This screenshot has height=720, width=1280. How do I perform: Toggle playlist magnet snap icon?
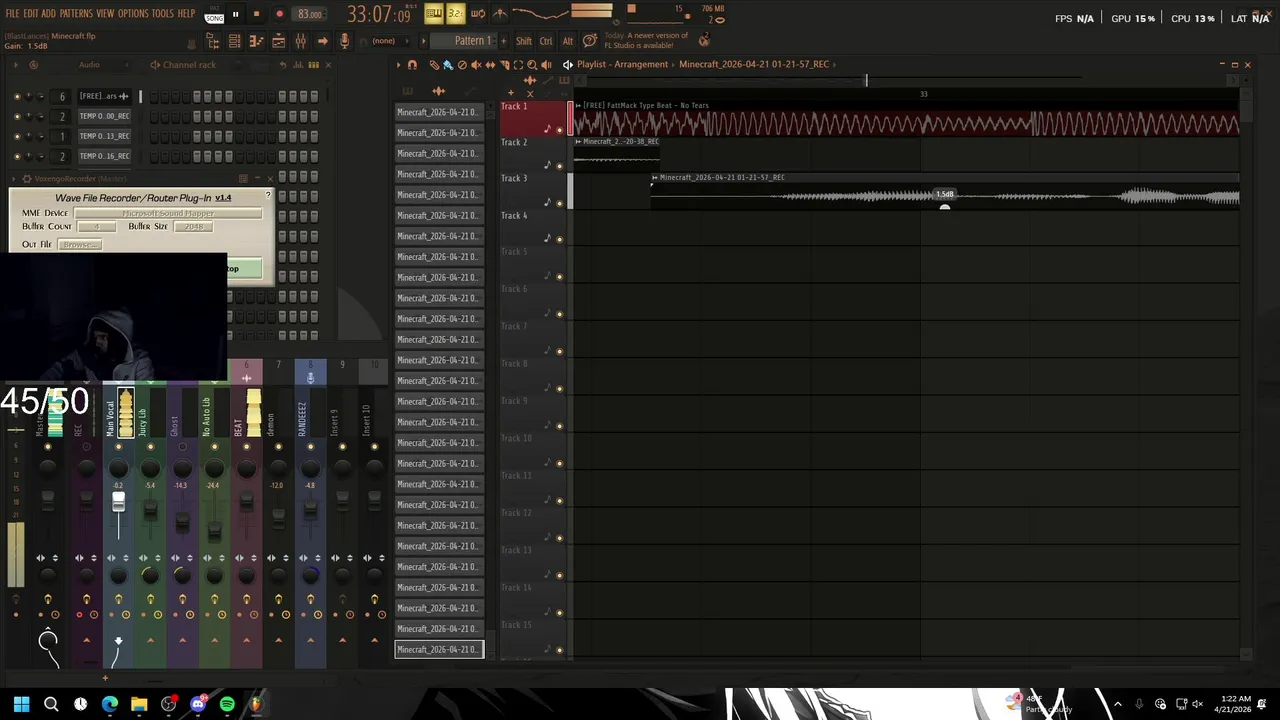(412, 65)
